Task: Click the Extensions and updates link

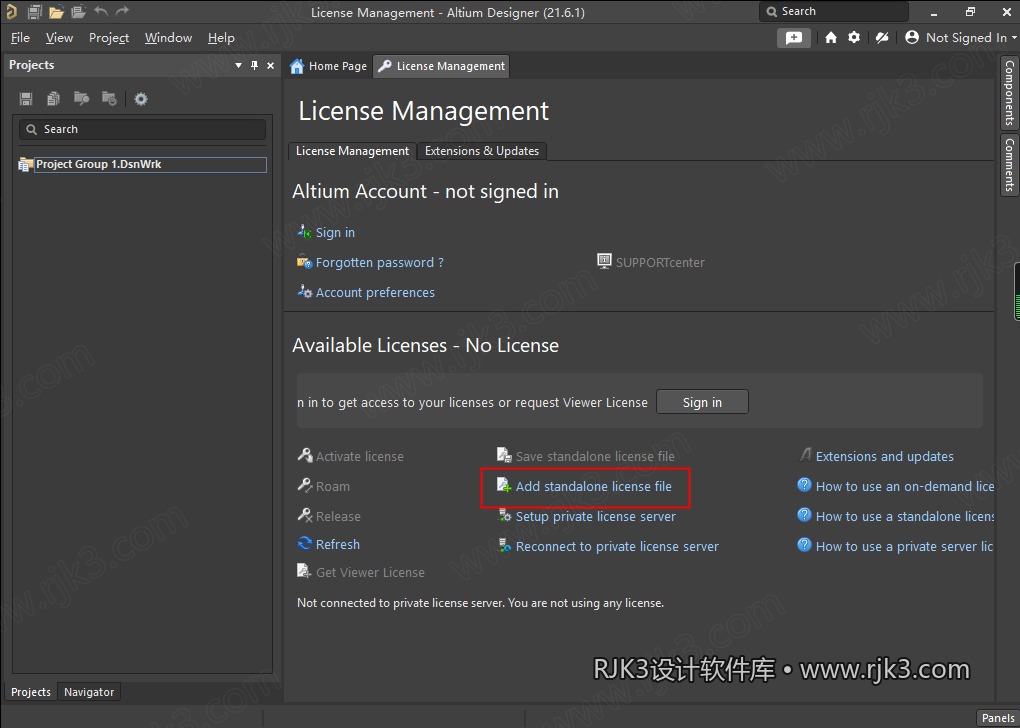Action: point(885,457)
